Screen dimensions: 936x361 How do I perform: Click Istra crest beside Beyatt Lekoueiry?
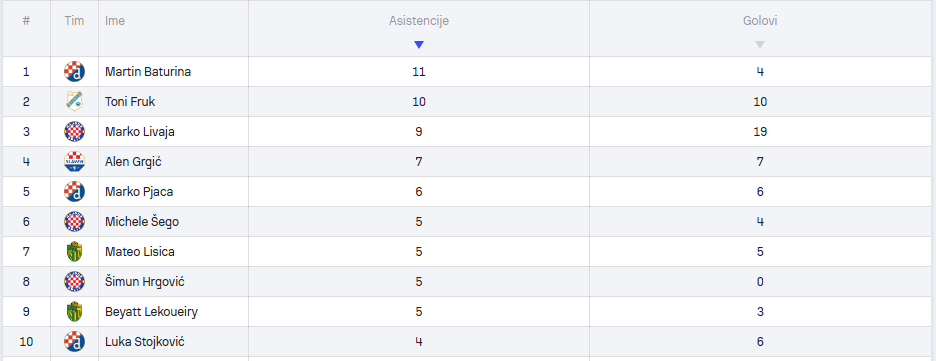[75, 311]
